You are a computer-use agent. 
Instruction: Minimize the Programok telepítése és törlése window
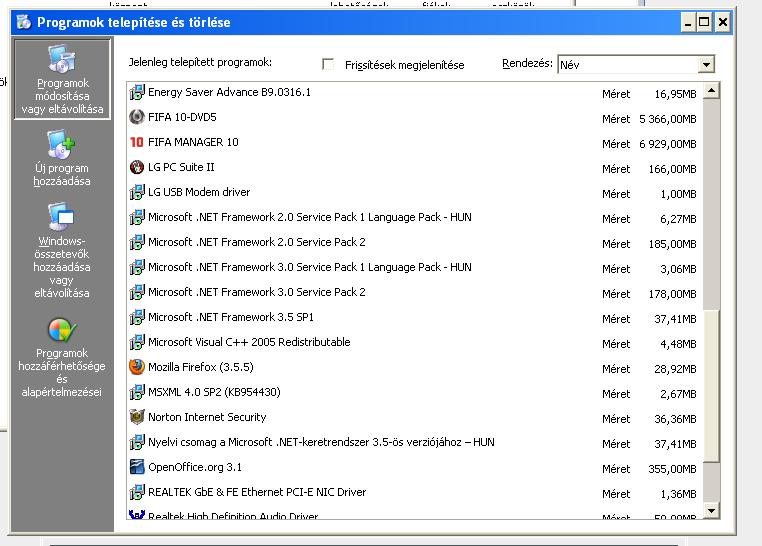tap(688, 22)
